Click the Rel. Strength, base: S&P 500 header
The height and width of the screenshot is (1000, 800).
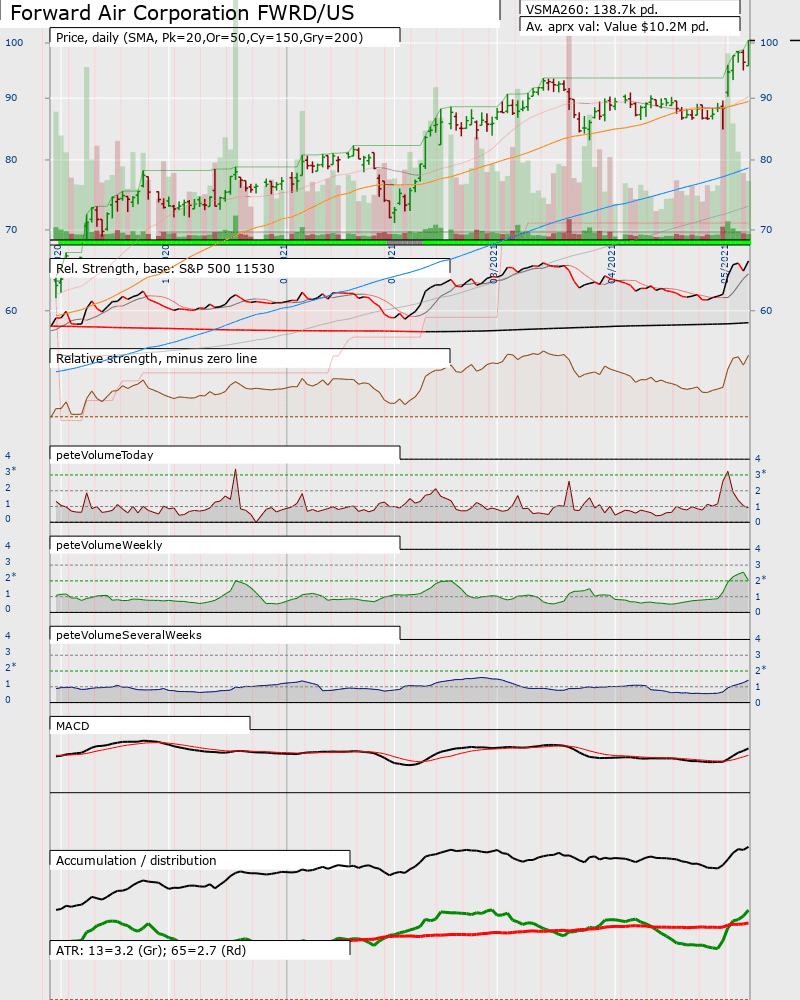(165, 268)
